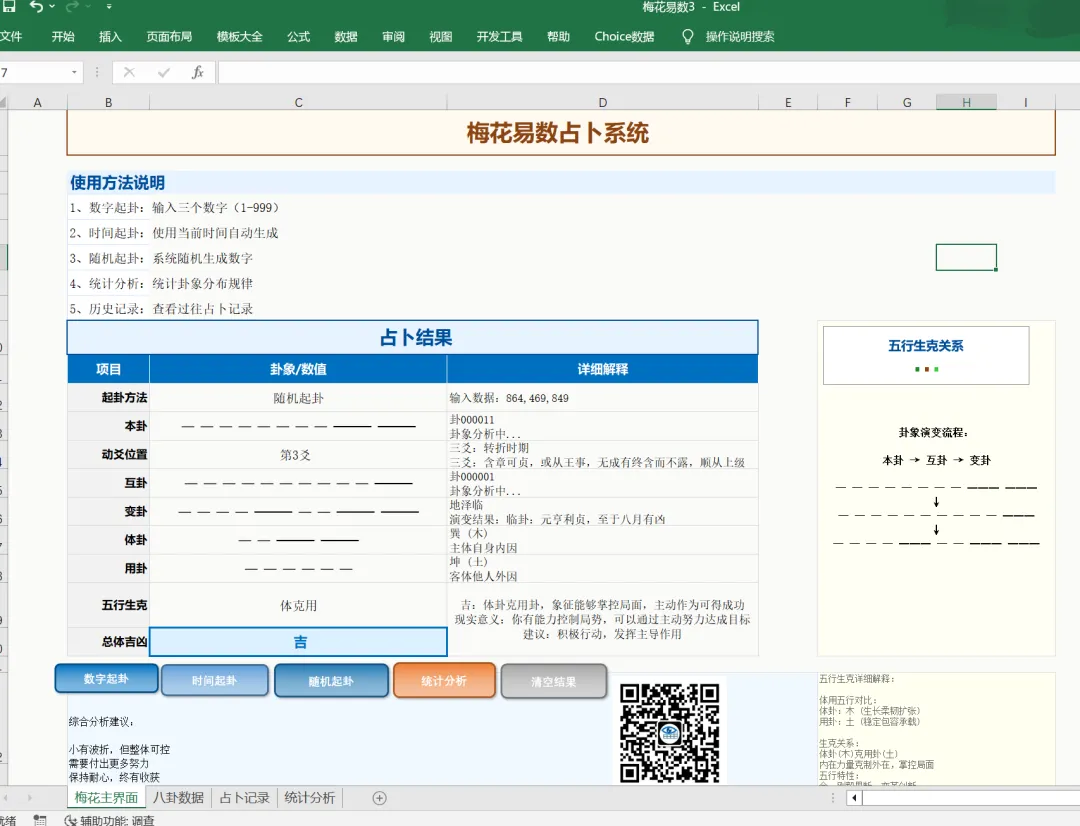Click the 五行生克关系 chart box
The width and height of the screenshot is (1080, 826).
[926, 355]
